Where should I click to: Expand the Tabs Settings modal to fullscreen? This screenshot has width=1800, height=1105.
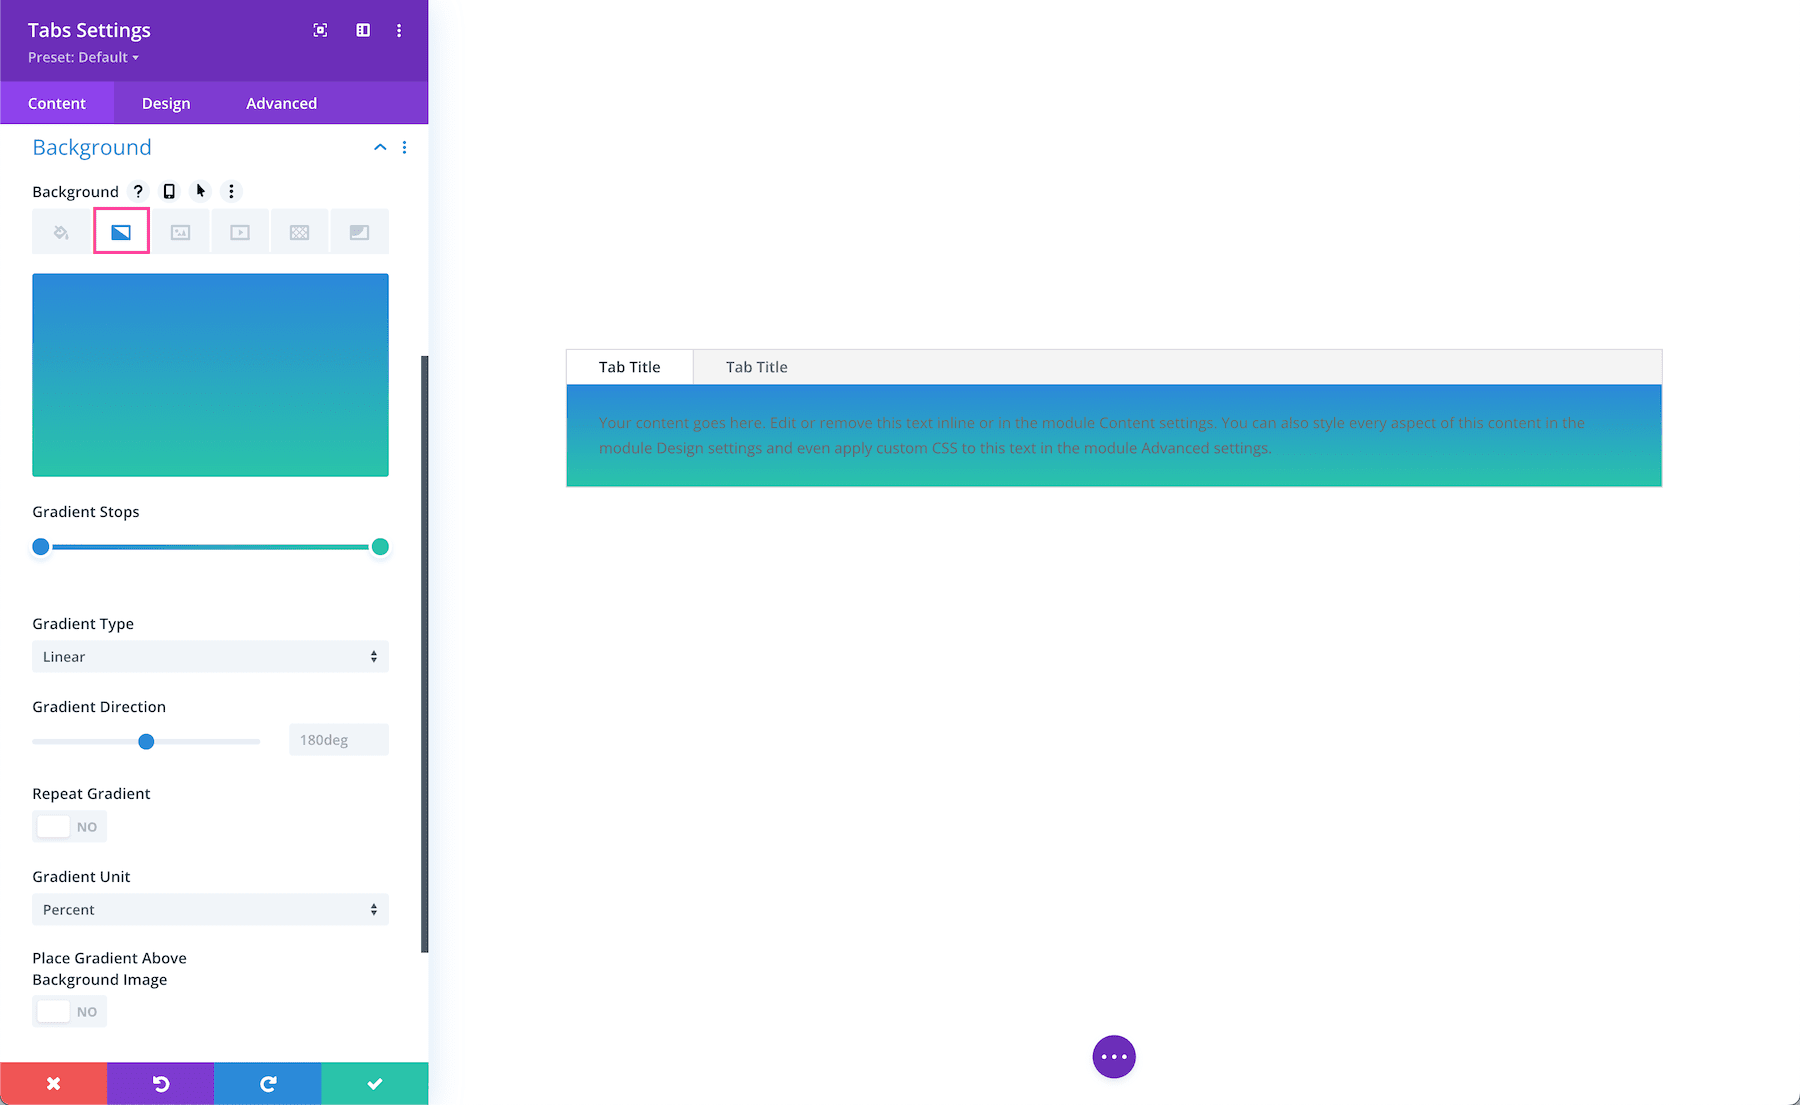(320, 30)
